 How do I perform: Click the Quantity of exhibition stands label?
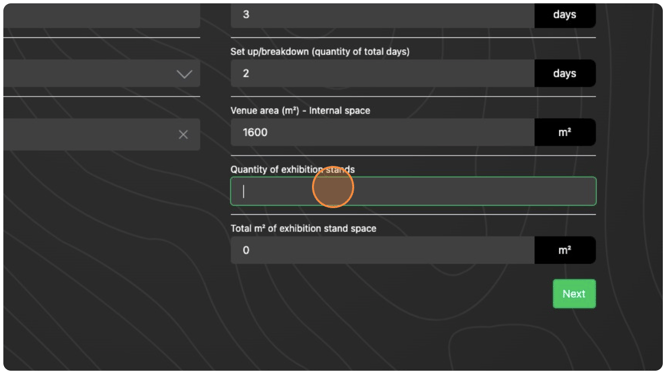(293, 170)
